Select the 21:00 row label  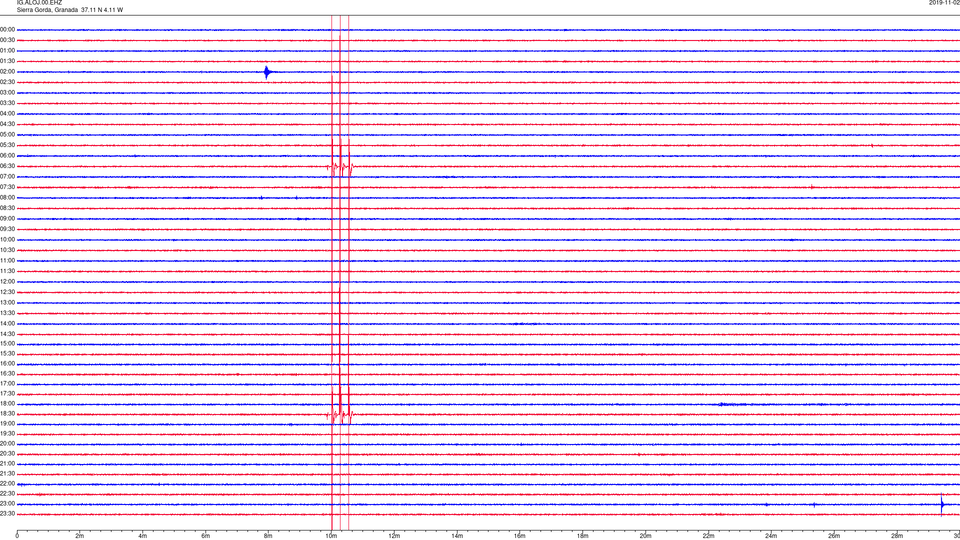pos(7,464)
